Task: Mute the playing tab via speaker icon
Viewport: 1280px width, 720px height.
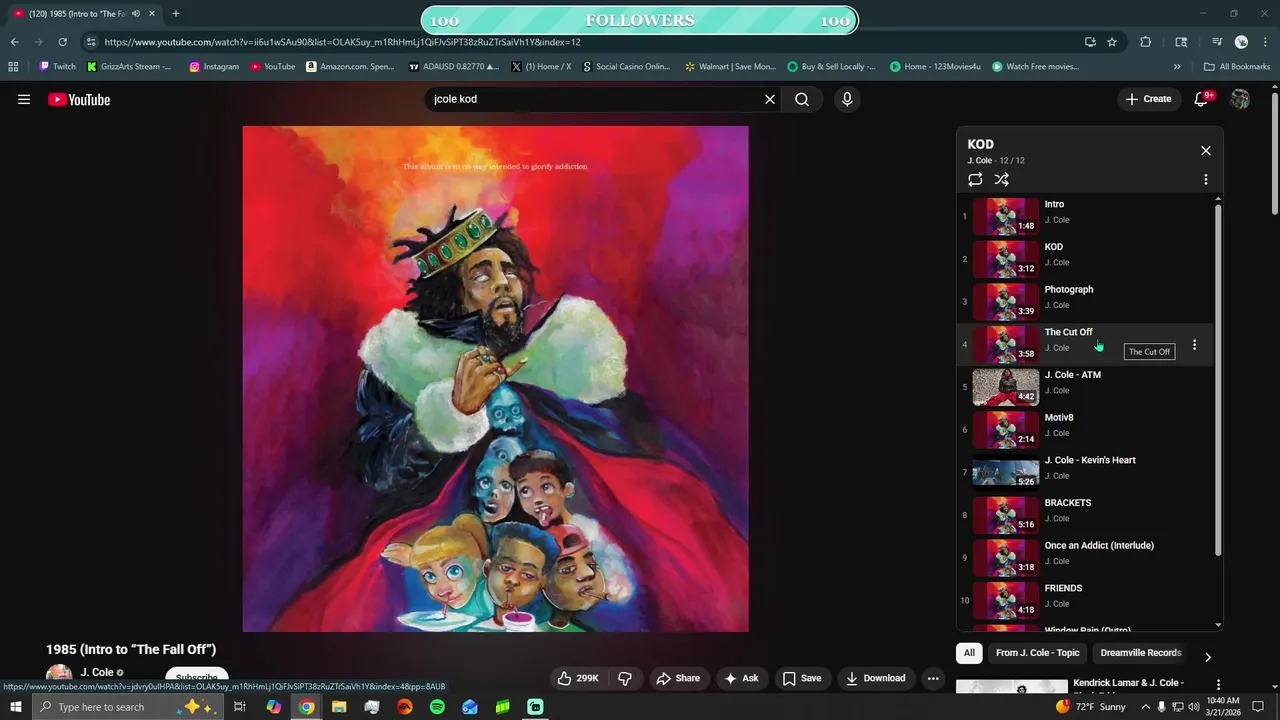Action: 136,13
